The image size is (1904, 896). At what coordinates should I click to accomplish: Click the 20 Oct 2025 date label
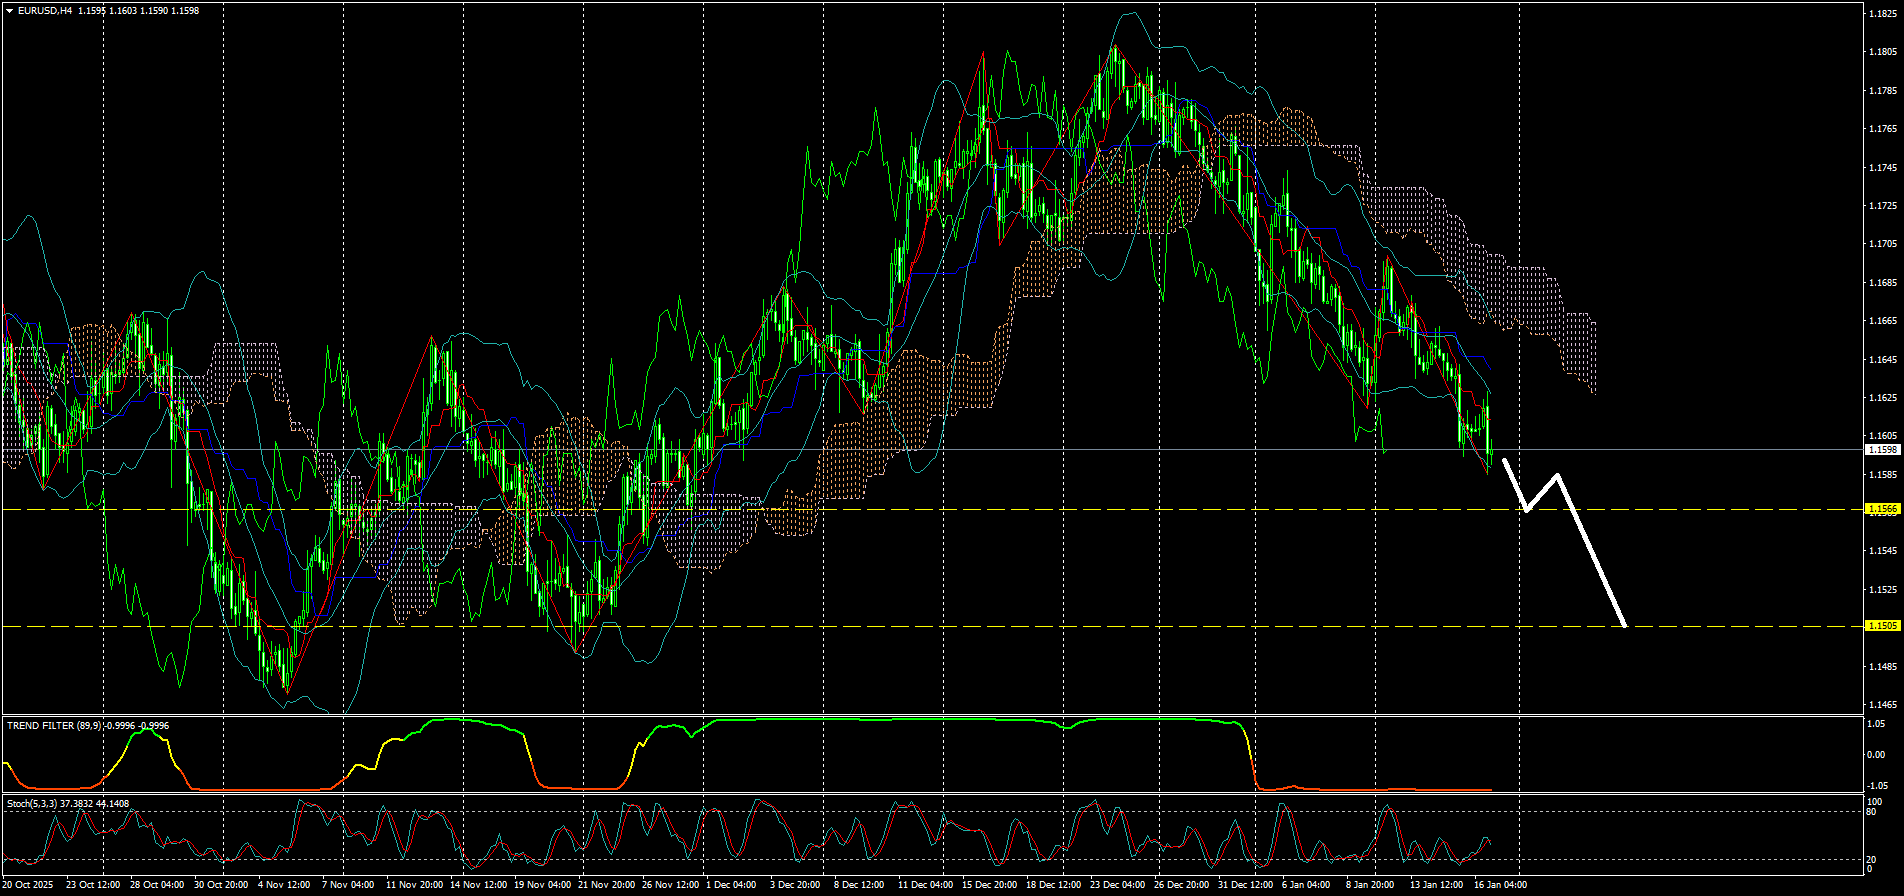click(28, 885)
